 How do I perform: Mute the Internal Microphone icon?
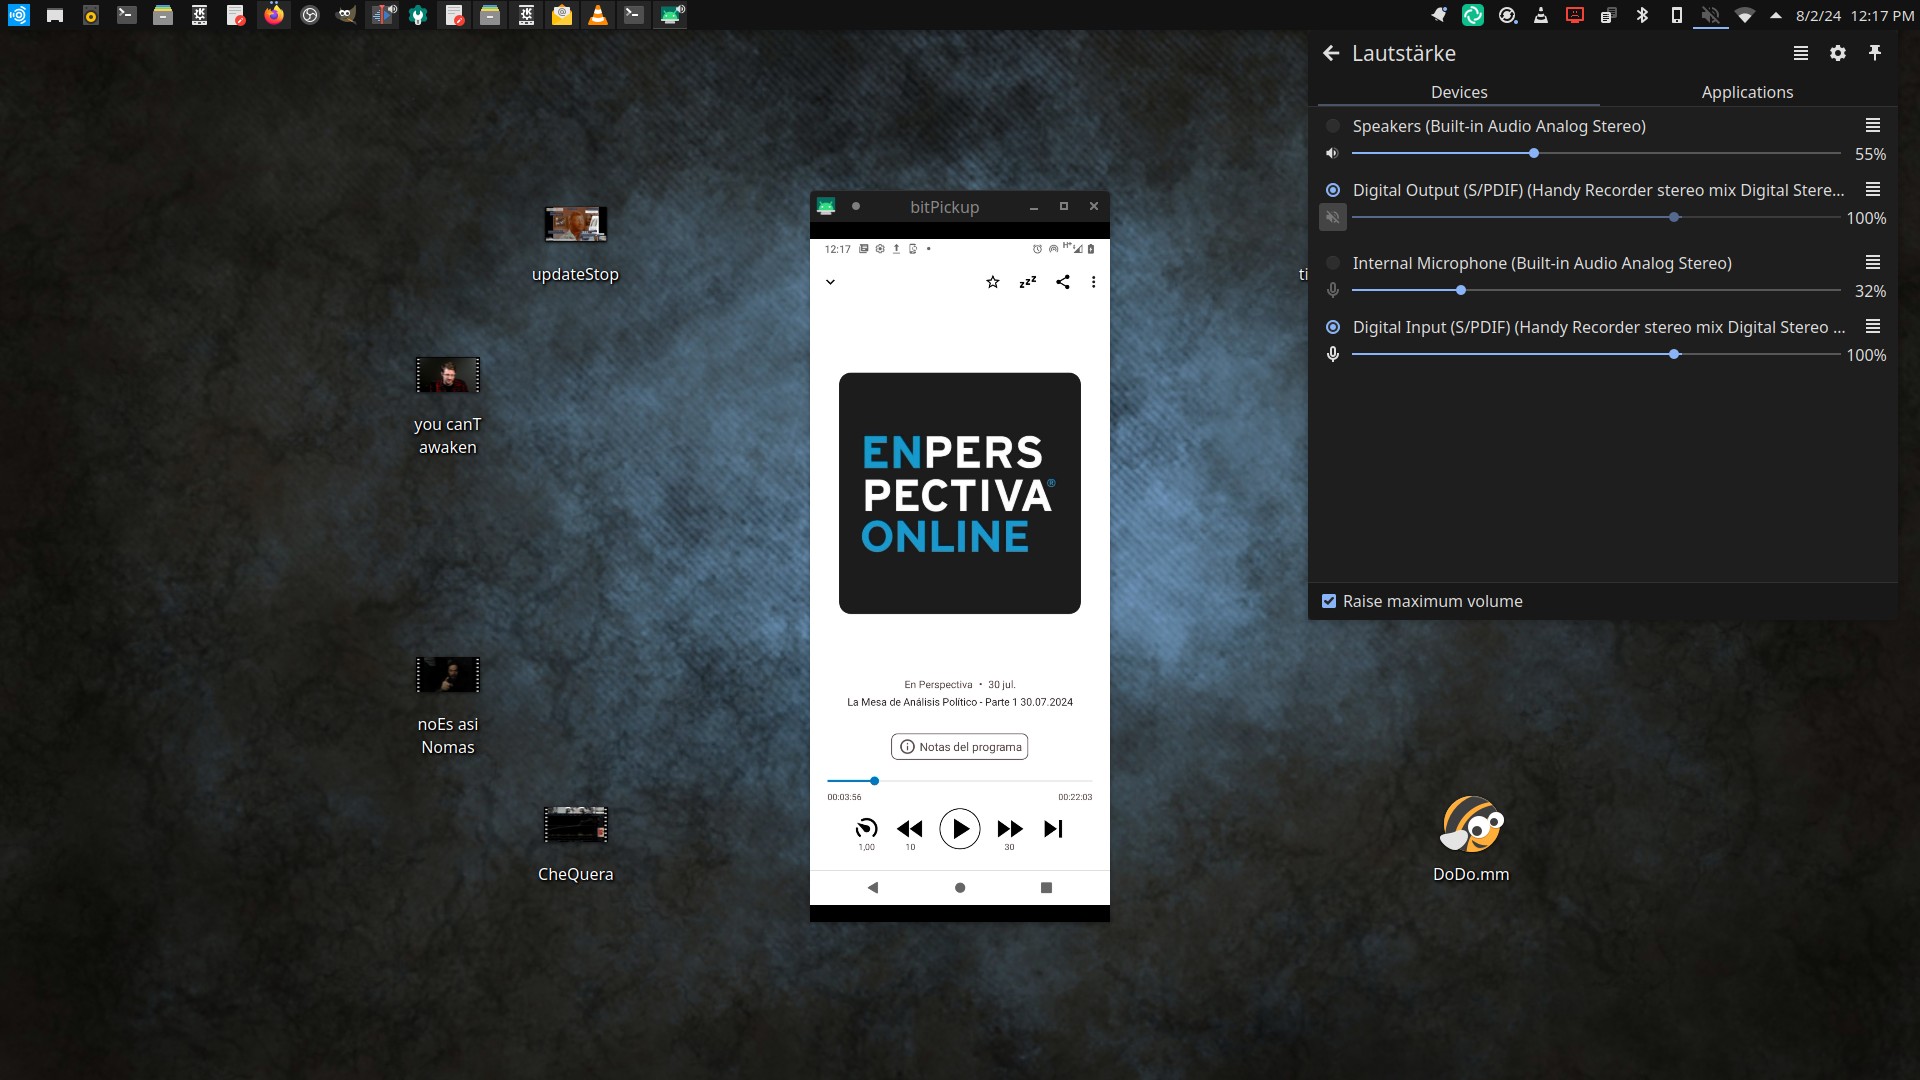1332,290
